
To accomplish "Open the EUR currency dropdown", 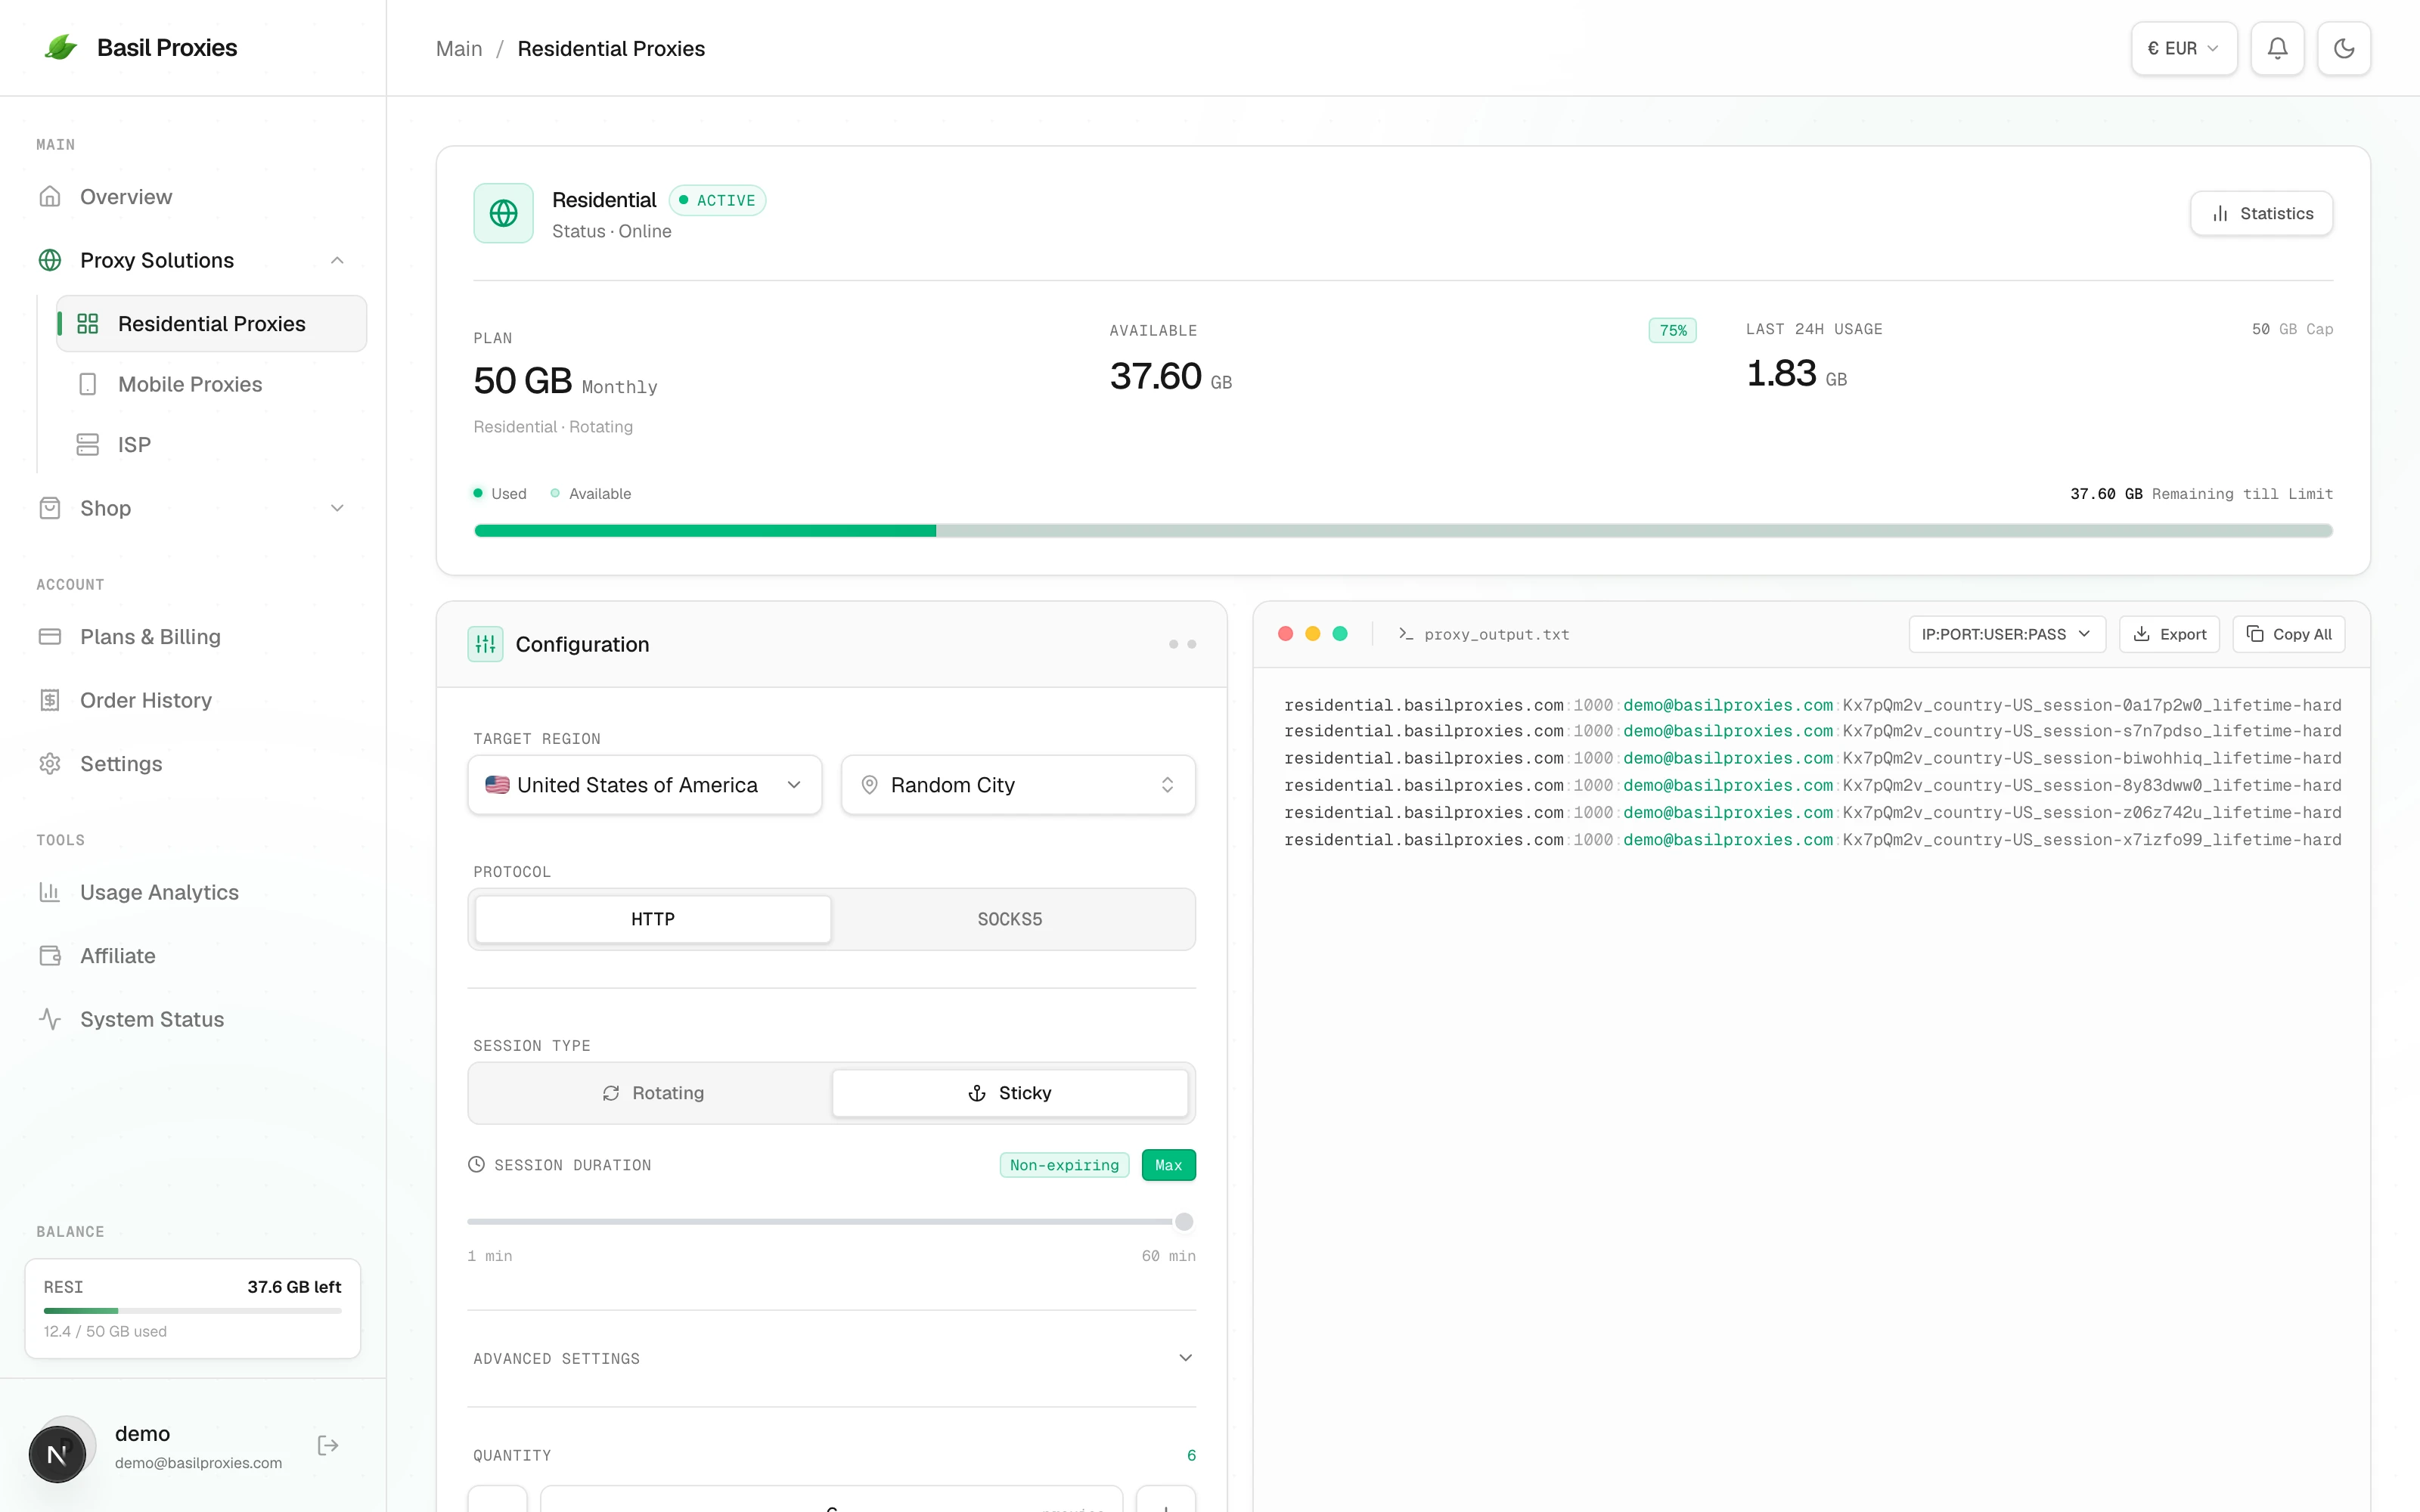I will (2183, 48).
